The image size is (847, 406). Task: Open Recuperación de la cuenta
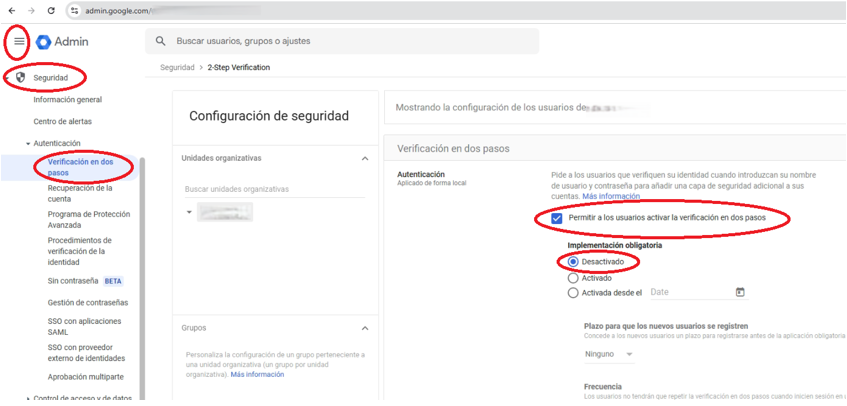(x=80, y=193)
